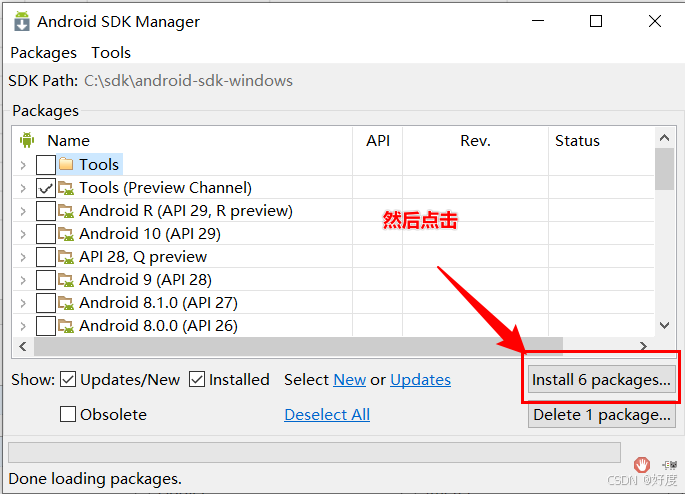Click the empty download progress bar
This screenshot has height=494, width=685.
(315, 452)
